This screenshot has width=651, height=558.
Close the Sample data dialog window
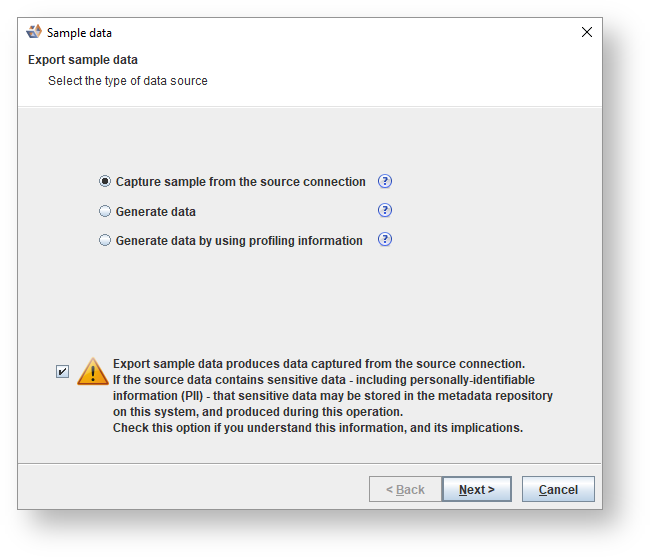(x=586, y=32)
